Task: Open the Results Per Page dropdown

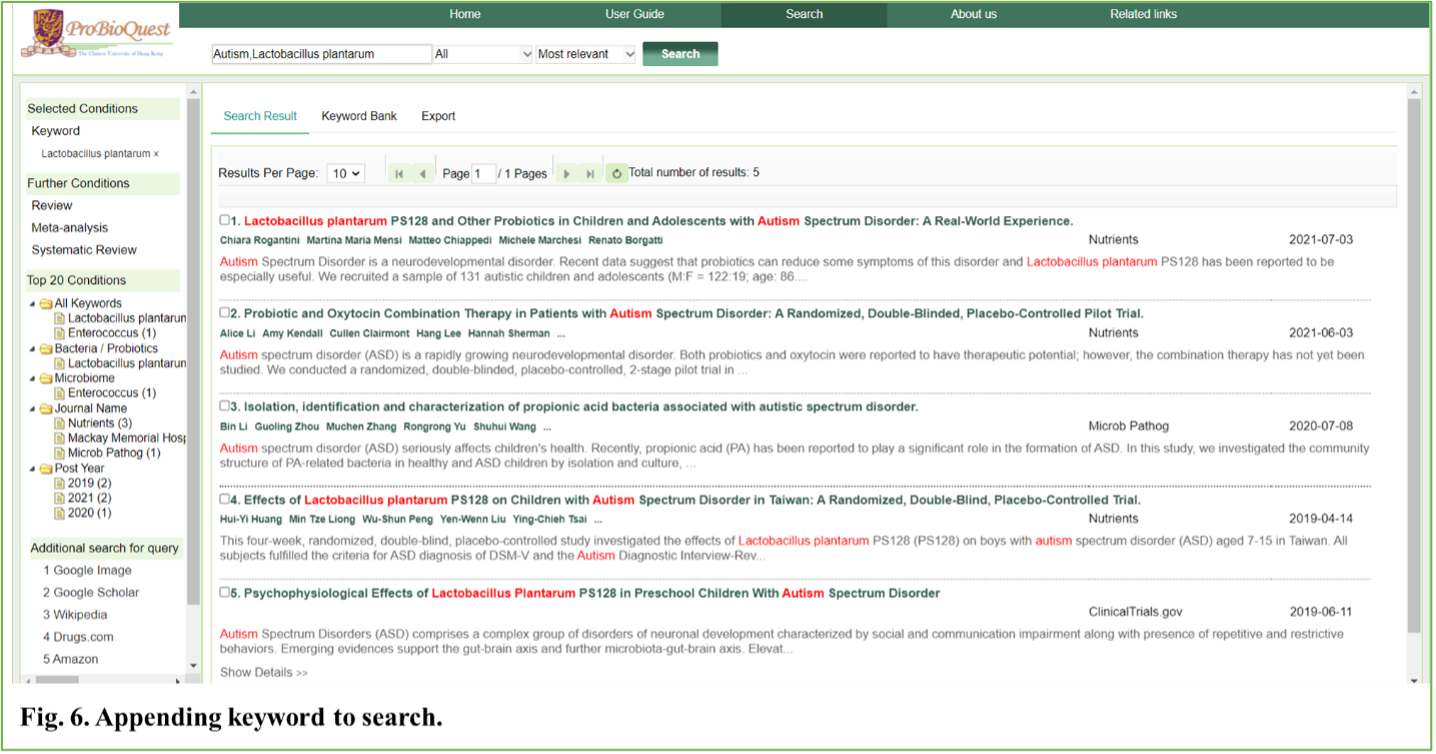Action: (345, 173)
